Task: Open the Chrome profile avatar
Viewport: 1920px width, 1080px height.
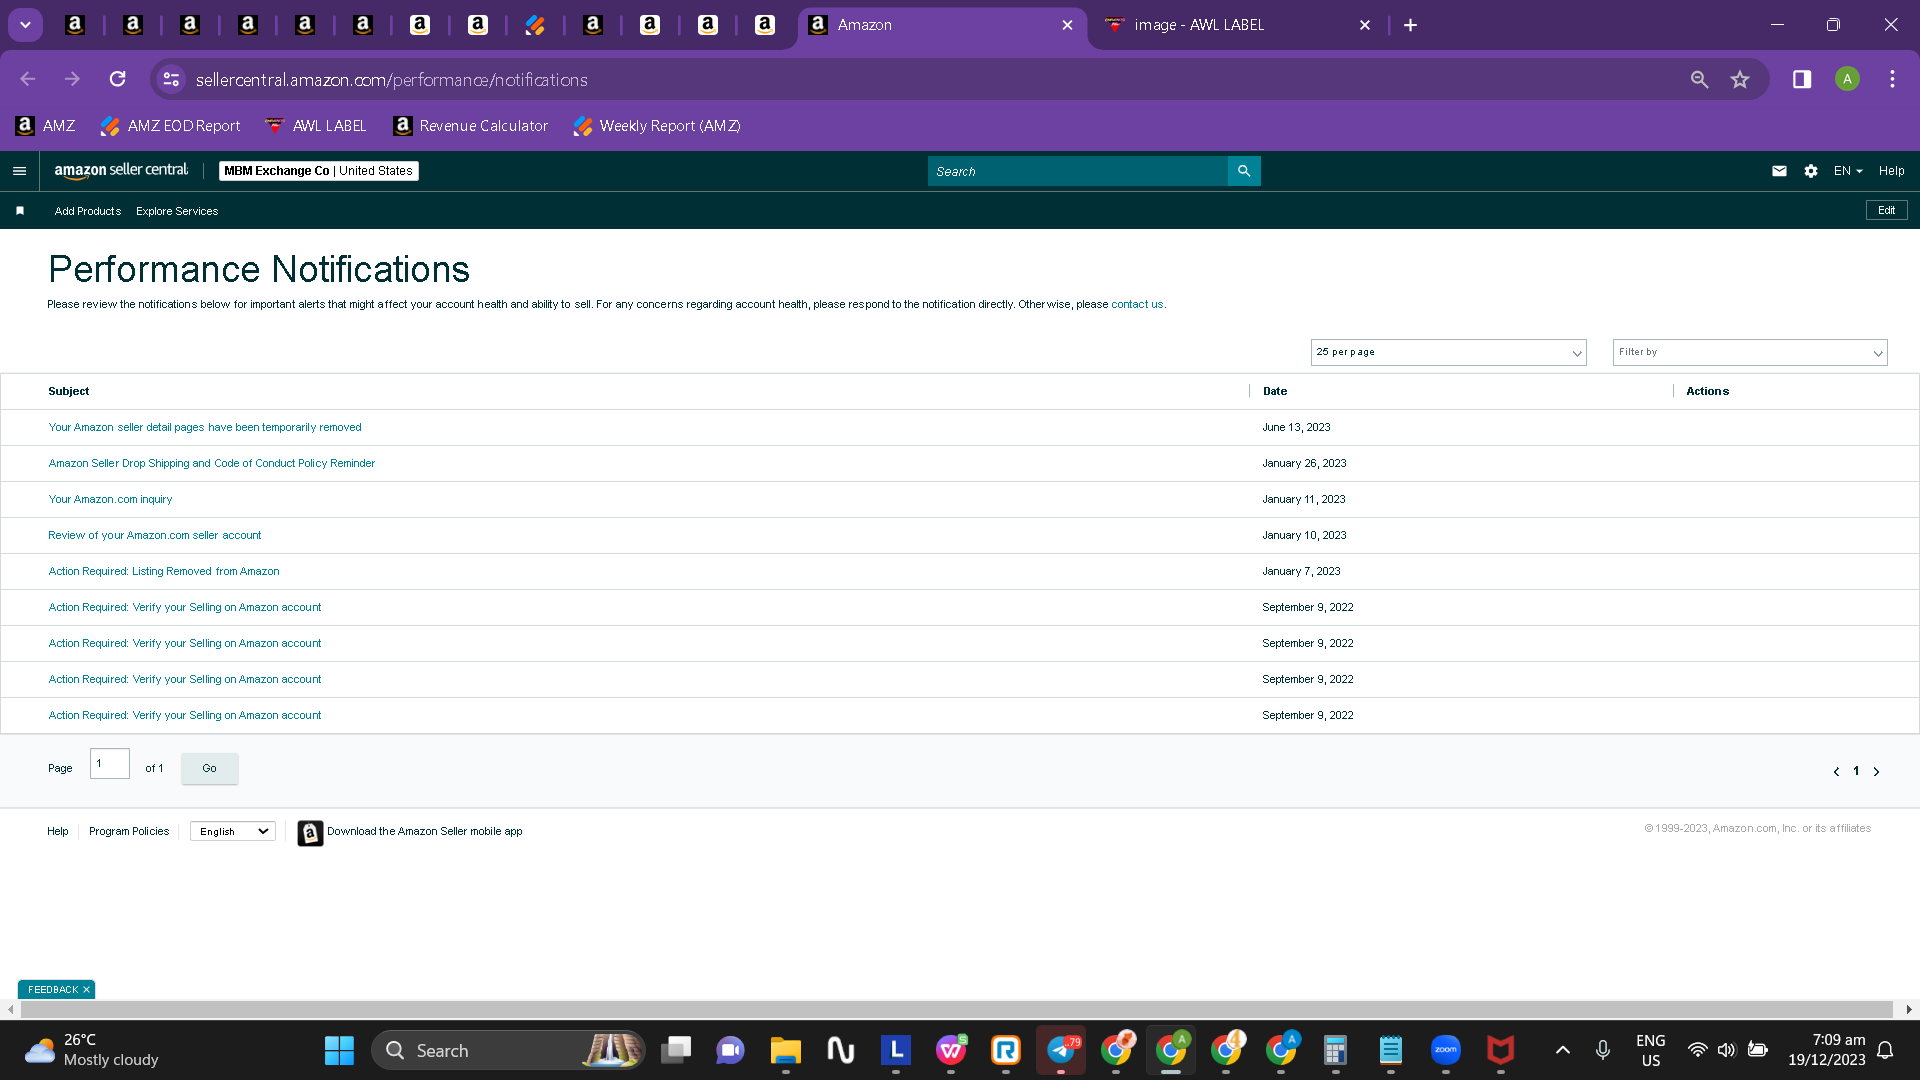Action: tap(1847, 79)
